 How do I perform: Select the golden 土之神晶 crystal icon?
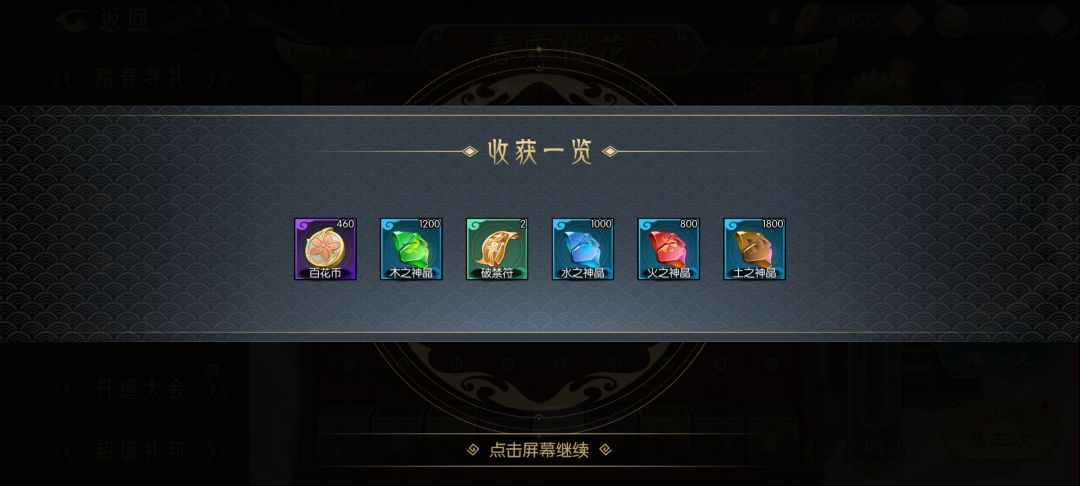[x=754, y=249]
